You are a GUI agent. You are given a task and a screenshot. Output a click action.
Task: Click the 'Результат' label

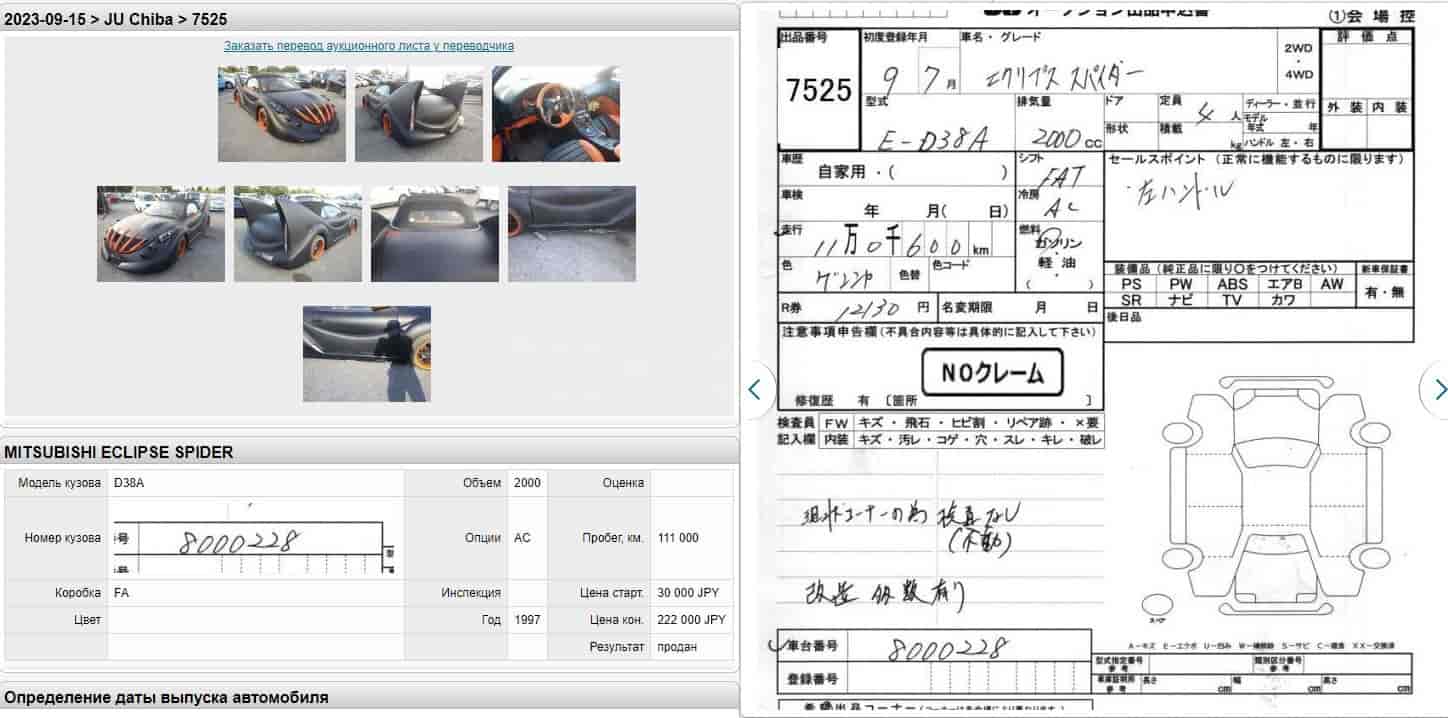[x=617, y=647]
